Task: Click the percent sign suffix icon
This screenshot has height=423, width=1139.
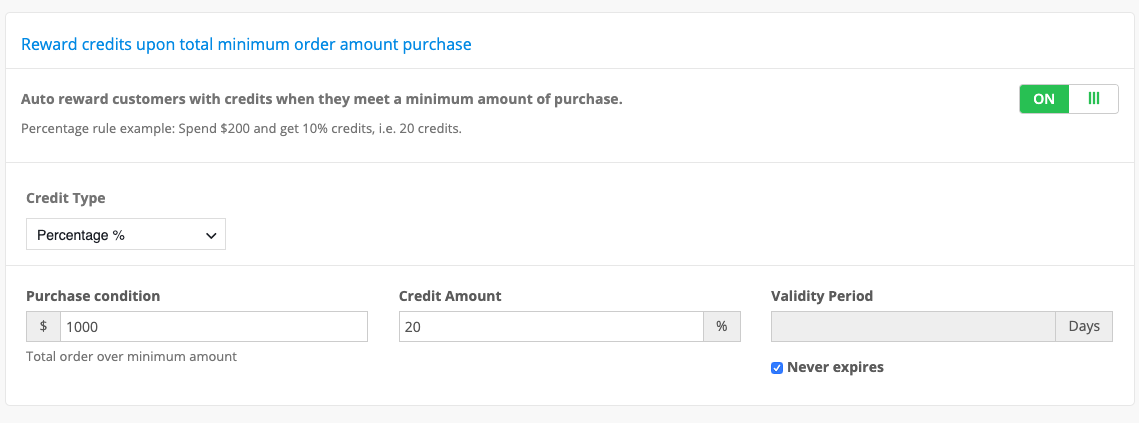Action: tap(721, 327)
